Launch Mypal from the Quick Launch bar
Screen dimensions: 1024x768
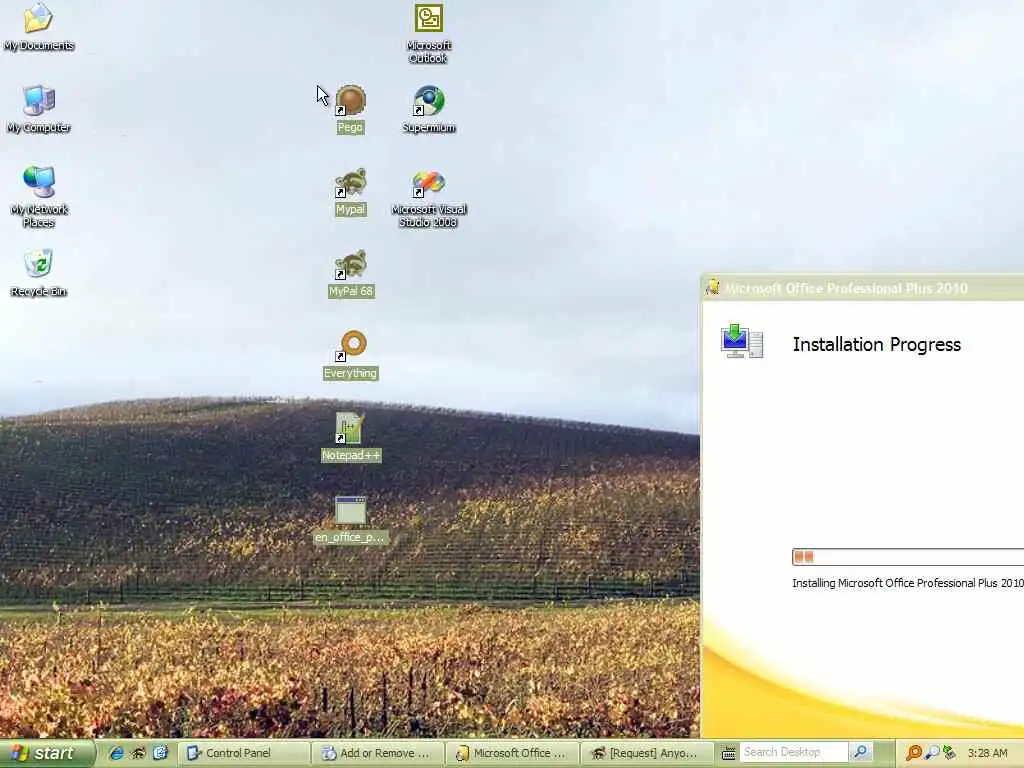(138, 753)
